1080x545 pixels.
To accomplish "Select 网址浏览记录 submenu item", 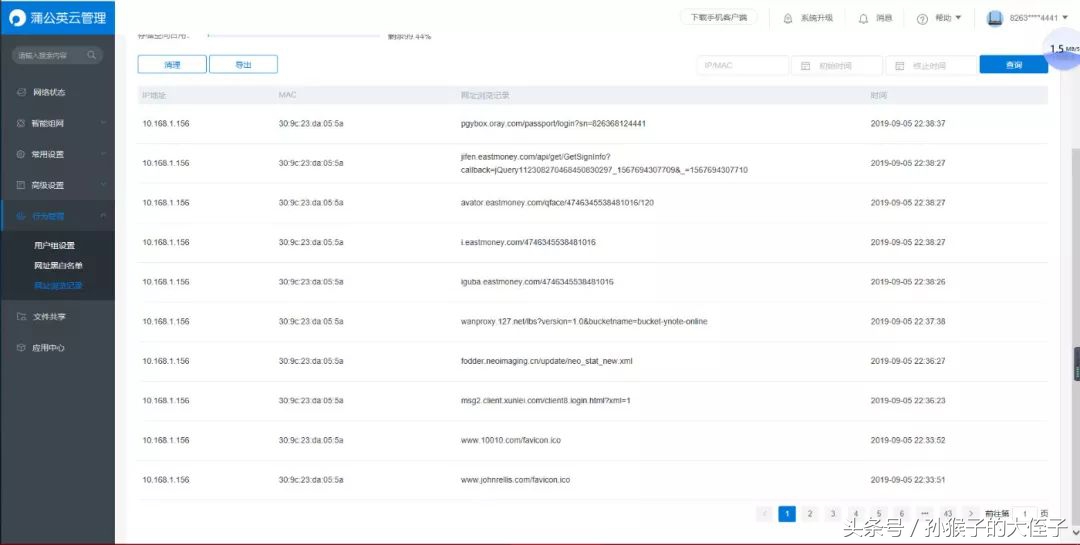I will 59,285.
